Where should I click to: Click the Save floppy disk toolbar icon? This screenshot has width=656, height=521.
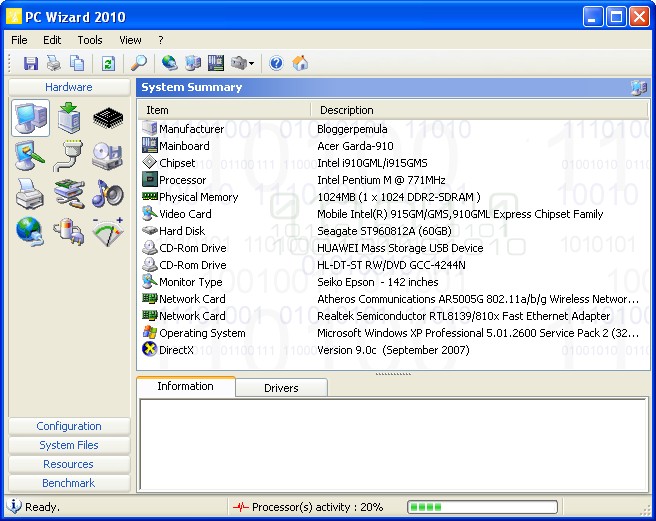pyautogui.click(x=31, y=64)
